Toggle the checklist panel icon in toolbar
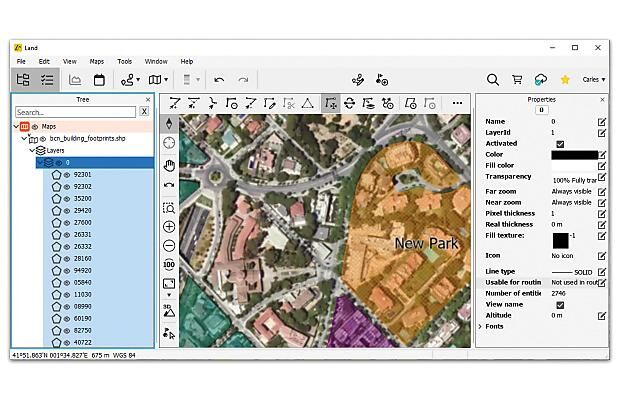 47,80
